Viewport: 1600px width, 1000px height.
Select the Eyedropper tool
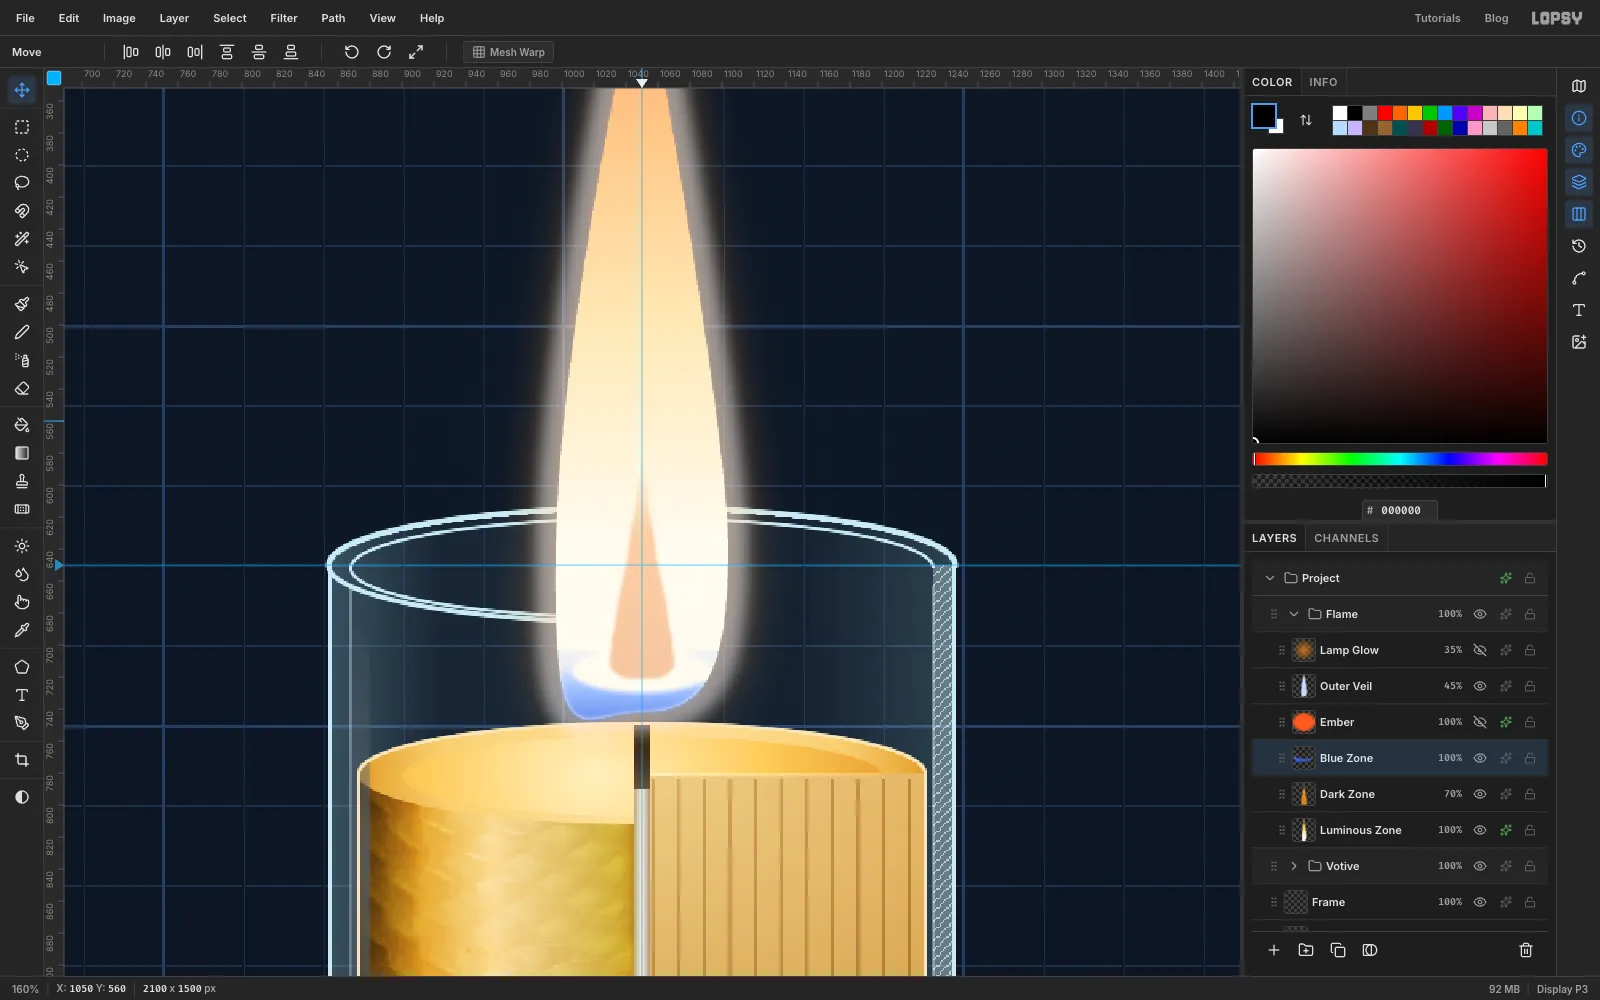click(x=22, y=630)
